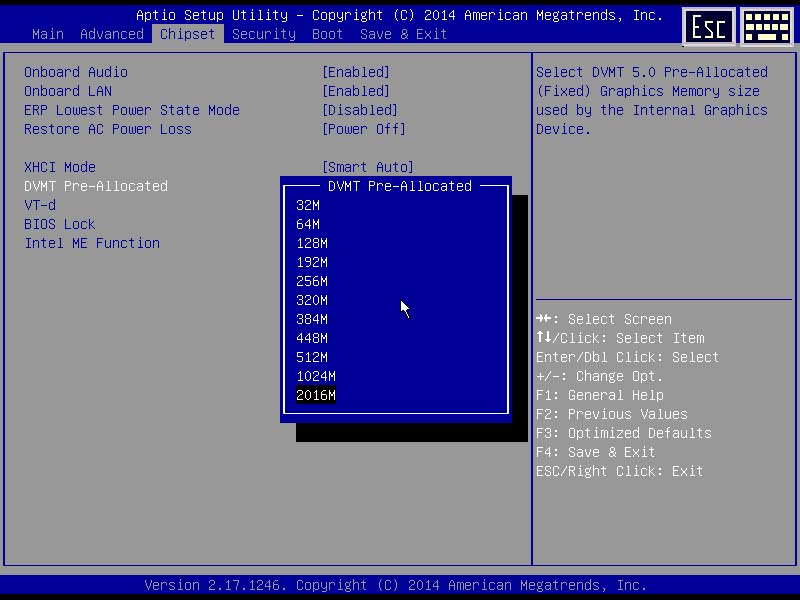Select ERP Lowest Power State Mode
Viewport: 800px width, 600px height.
point(132,110)
